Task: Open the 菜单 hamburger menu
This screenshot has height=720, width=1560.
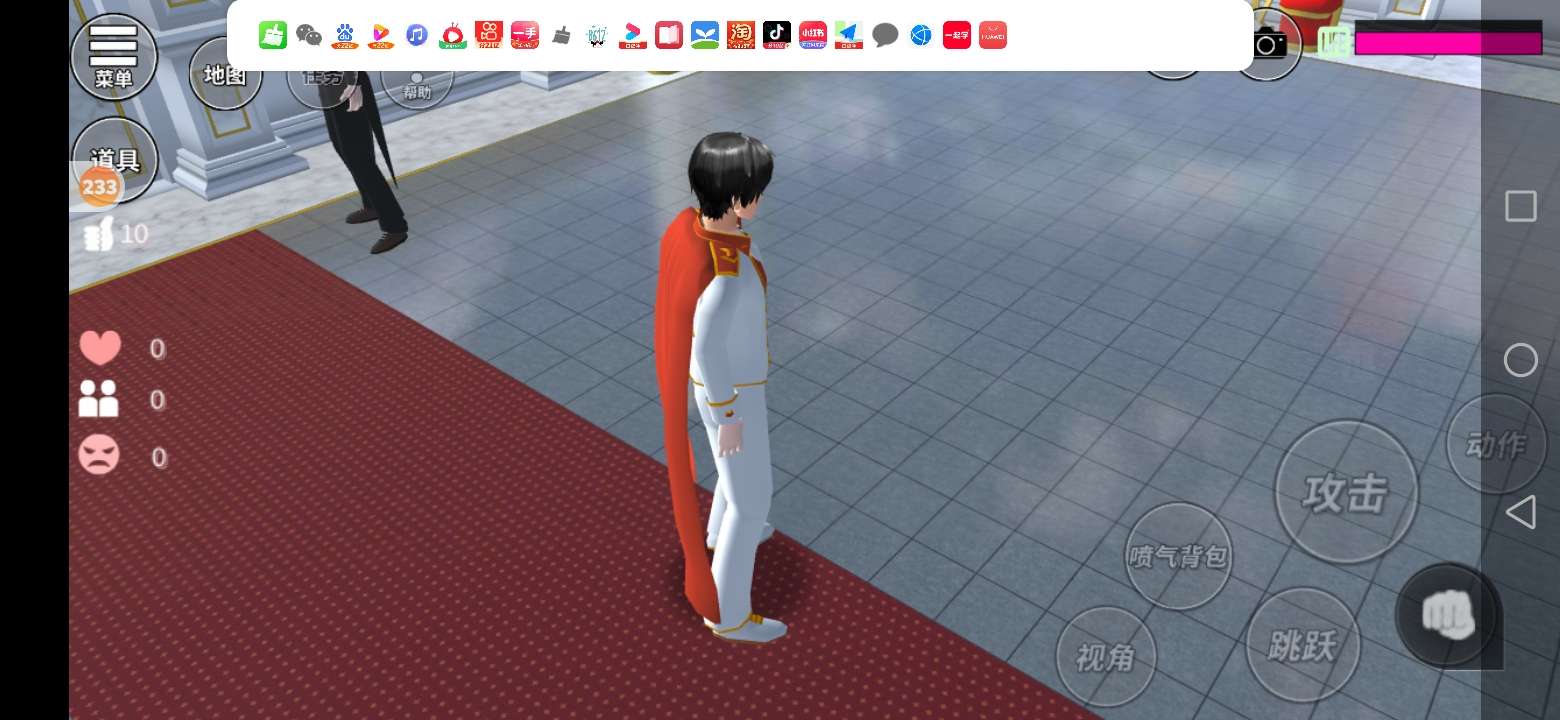Action: (x=114, y=56)
